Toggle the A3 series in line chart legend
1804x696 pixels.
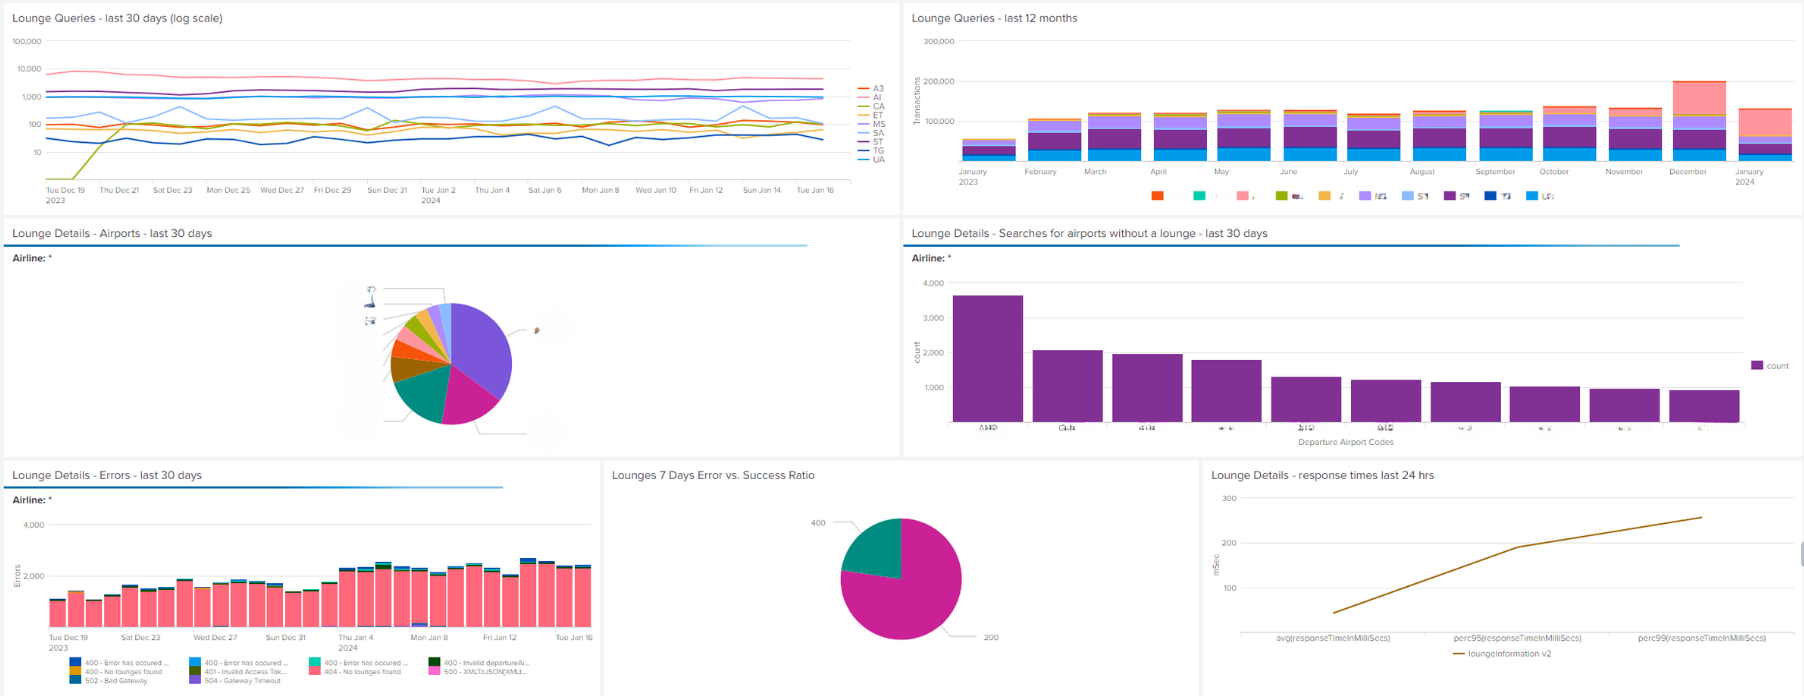(877, 89)
